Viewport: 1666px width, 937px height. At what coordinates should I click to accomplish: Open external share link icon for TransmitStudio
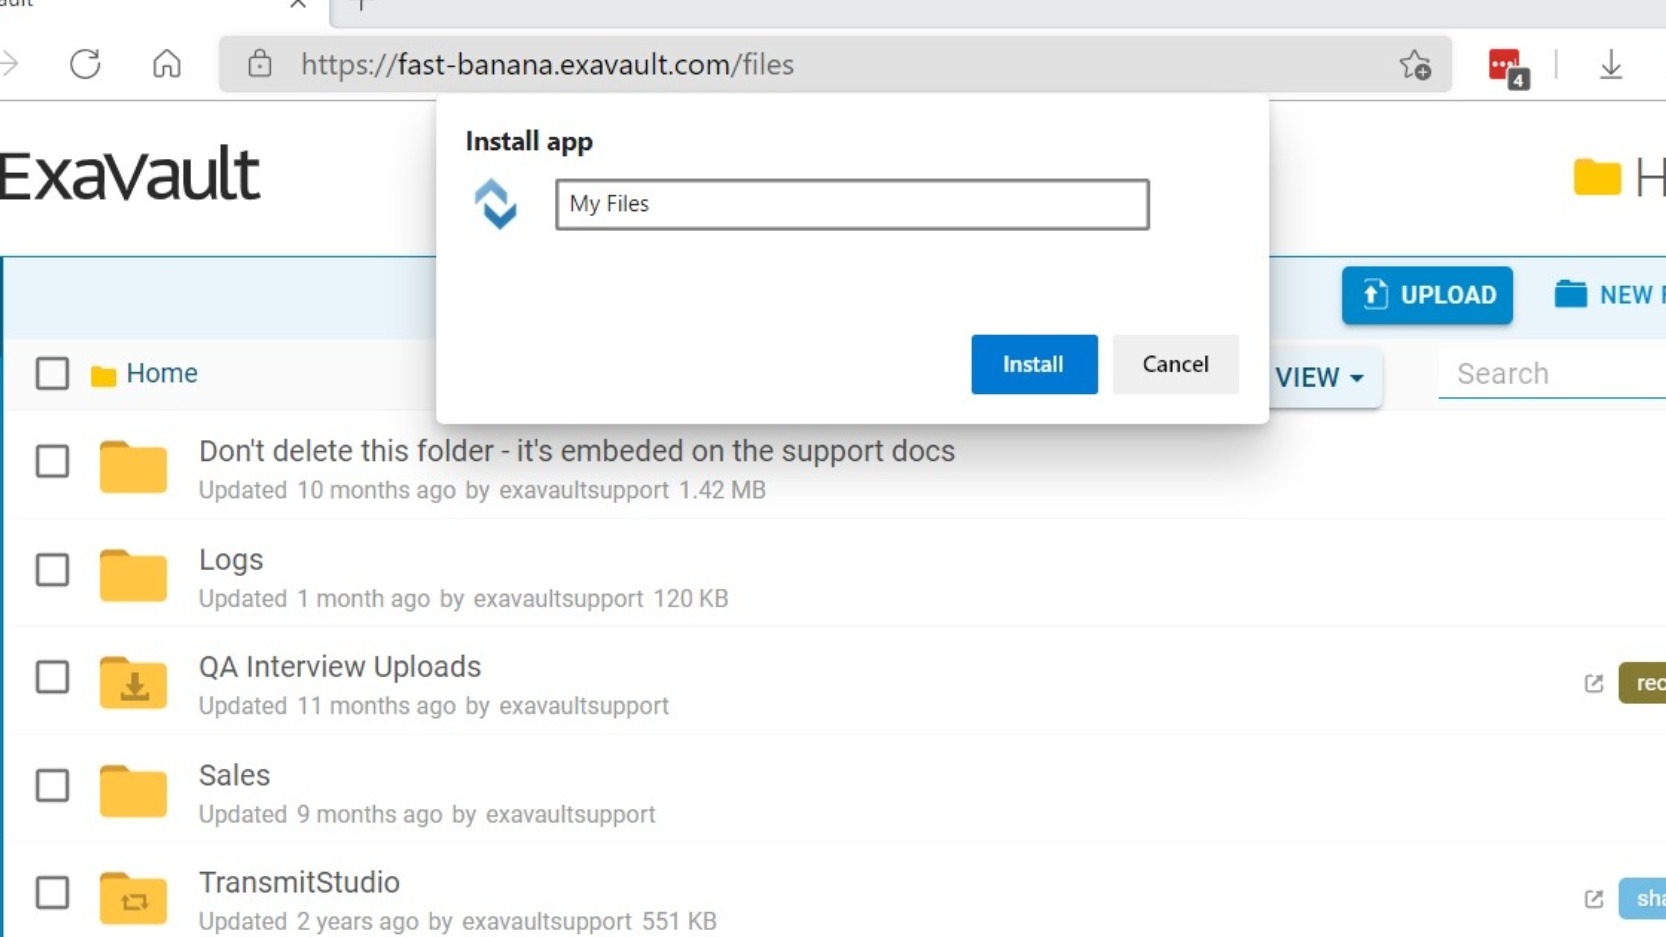point(1594,899)
